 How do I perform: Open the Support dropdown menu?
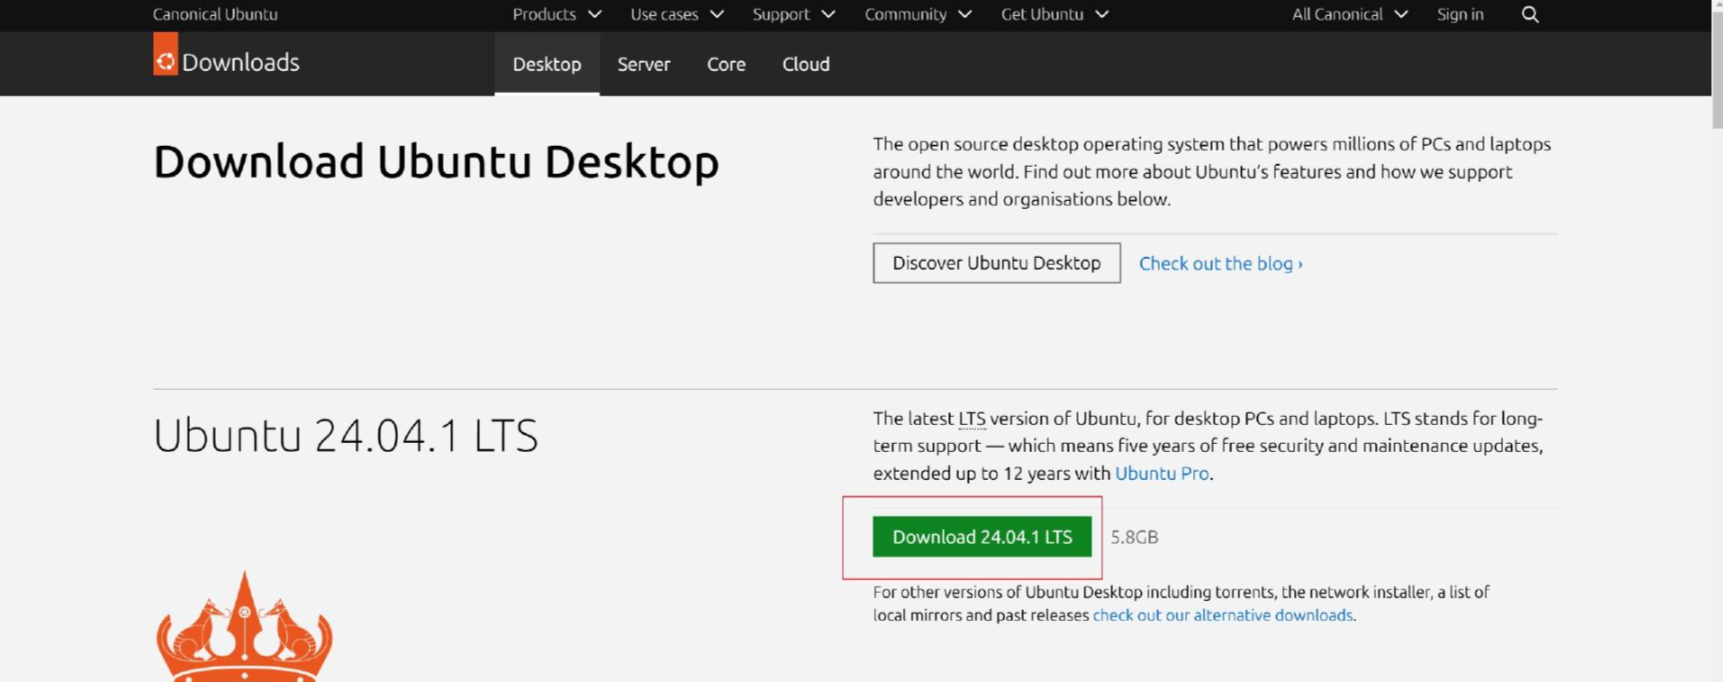(794, 14)
